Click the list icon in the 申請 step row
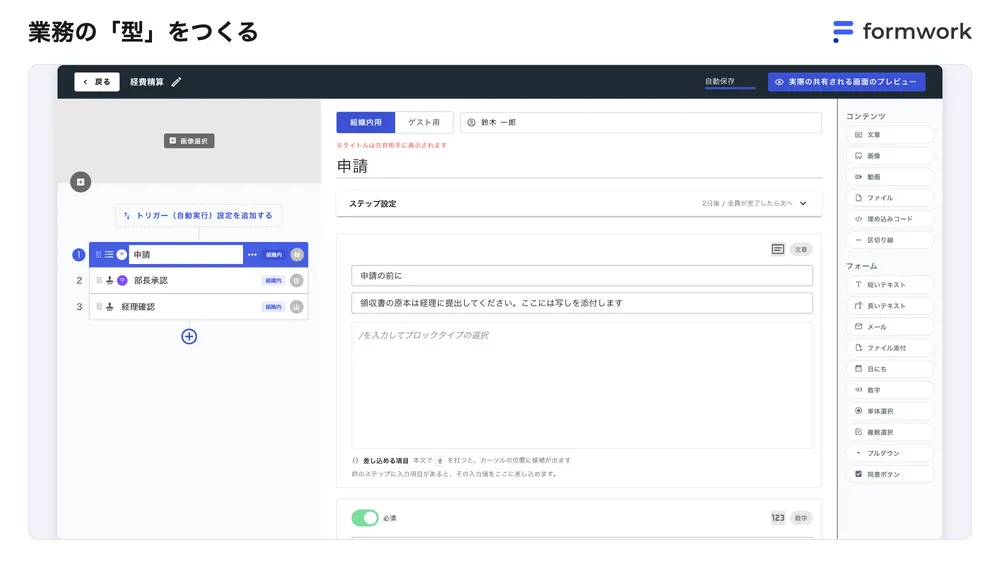1000x564 pixels. 109,255
